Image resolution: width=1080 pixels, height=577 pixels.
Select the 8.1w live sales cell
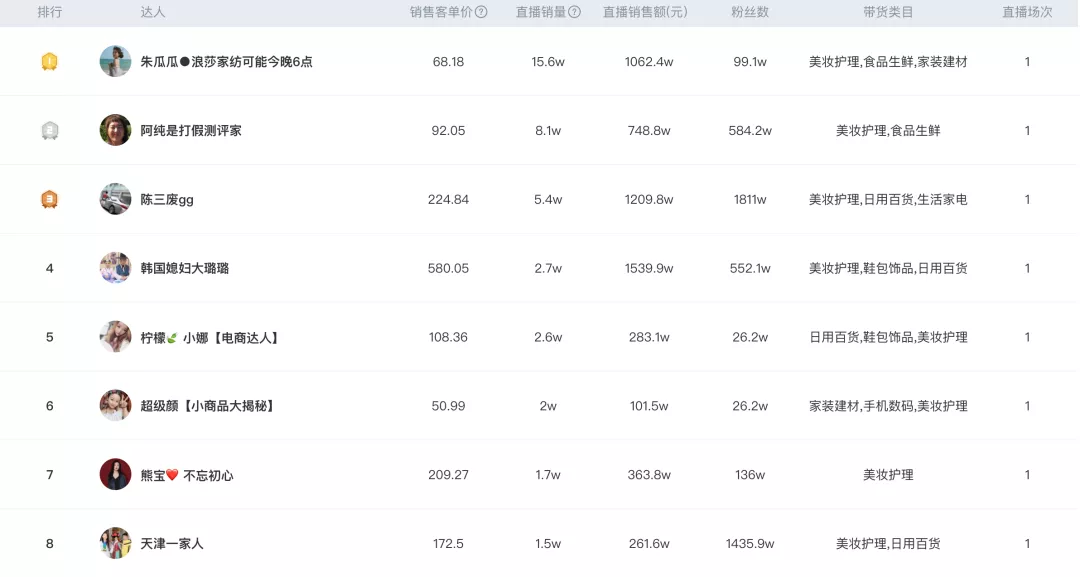[548, 131]
